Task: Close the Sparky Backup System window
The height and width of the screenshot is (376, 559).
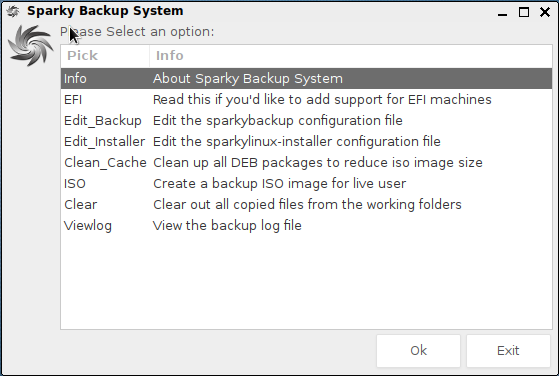Action: click(545, 12)
